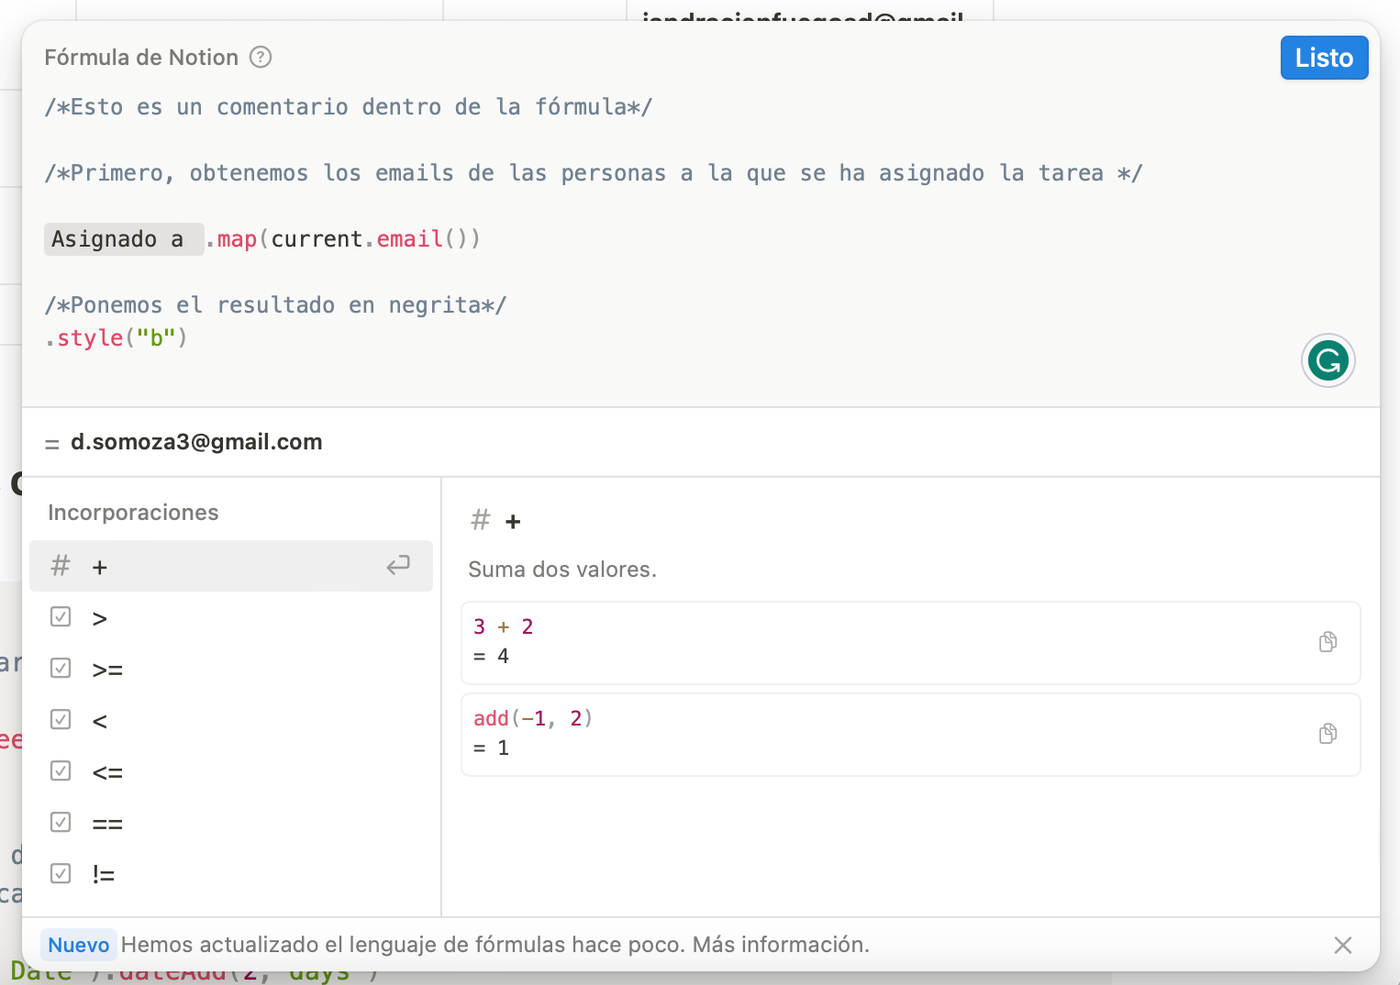
Task: Click the '/*Ponemos el resultado en negrita*/' comment
Action: tap(275, 305)
